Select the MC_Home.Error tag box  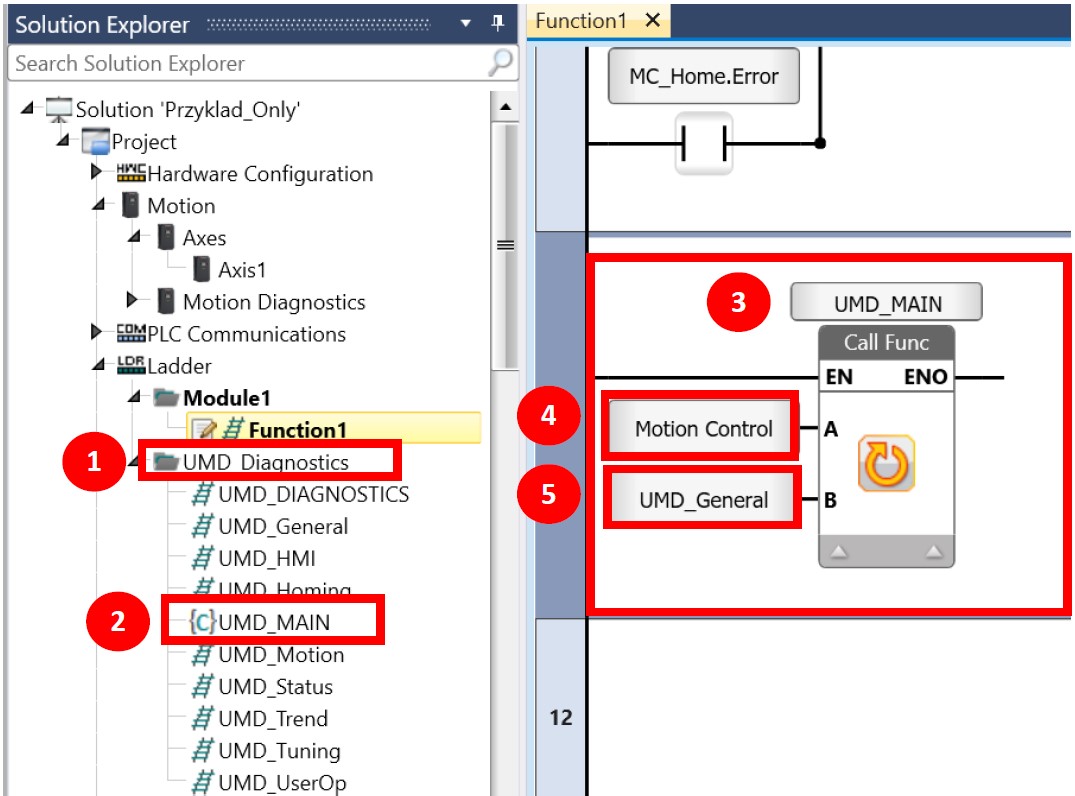(x=703, y=76)
